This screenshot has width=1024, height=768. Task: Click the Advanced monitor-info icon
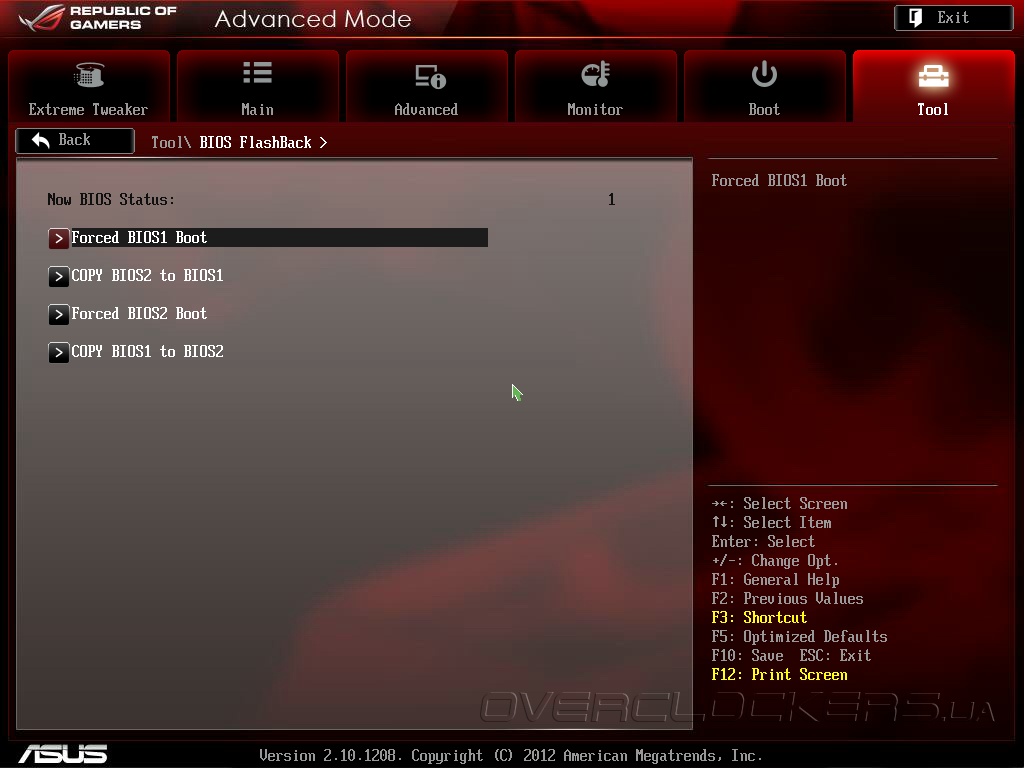click(430, 76)
